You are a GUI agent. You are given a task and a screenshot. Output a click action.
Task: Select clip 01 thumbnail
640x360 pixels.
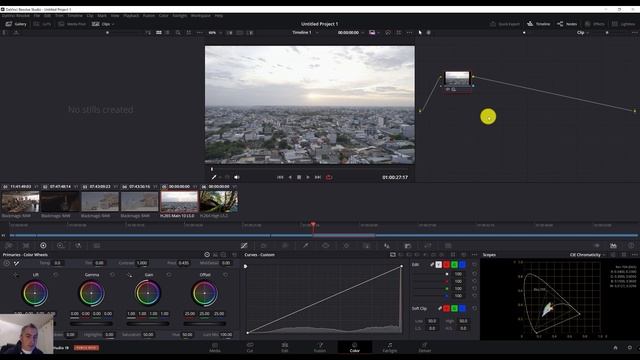point(20,202)
